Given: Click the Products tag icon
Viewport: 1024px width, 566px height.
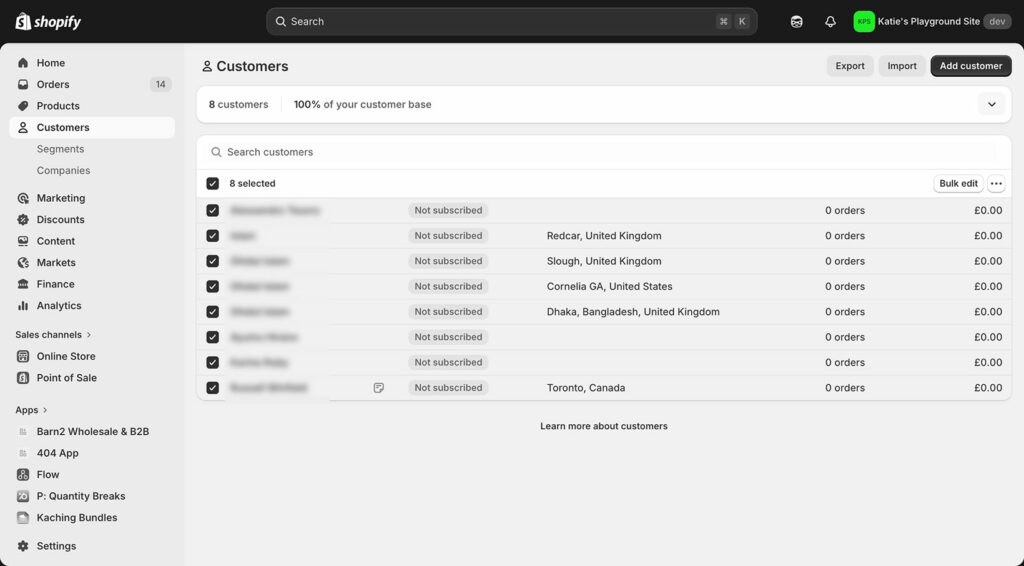Looking at the screenshot, I should (x=23, y=106).
